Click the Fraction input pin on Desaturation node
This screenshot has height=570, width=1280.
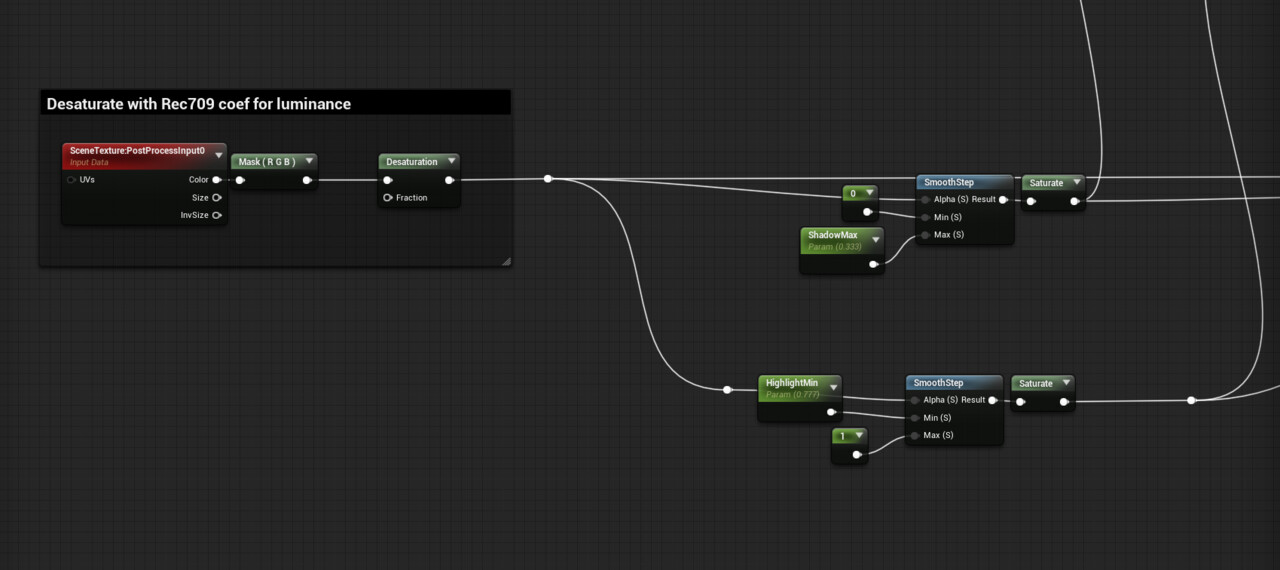[x=387, y=198]
